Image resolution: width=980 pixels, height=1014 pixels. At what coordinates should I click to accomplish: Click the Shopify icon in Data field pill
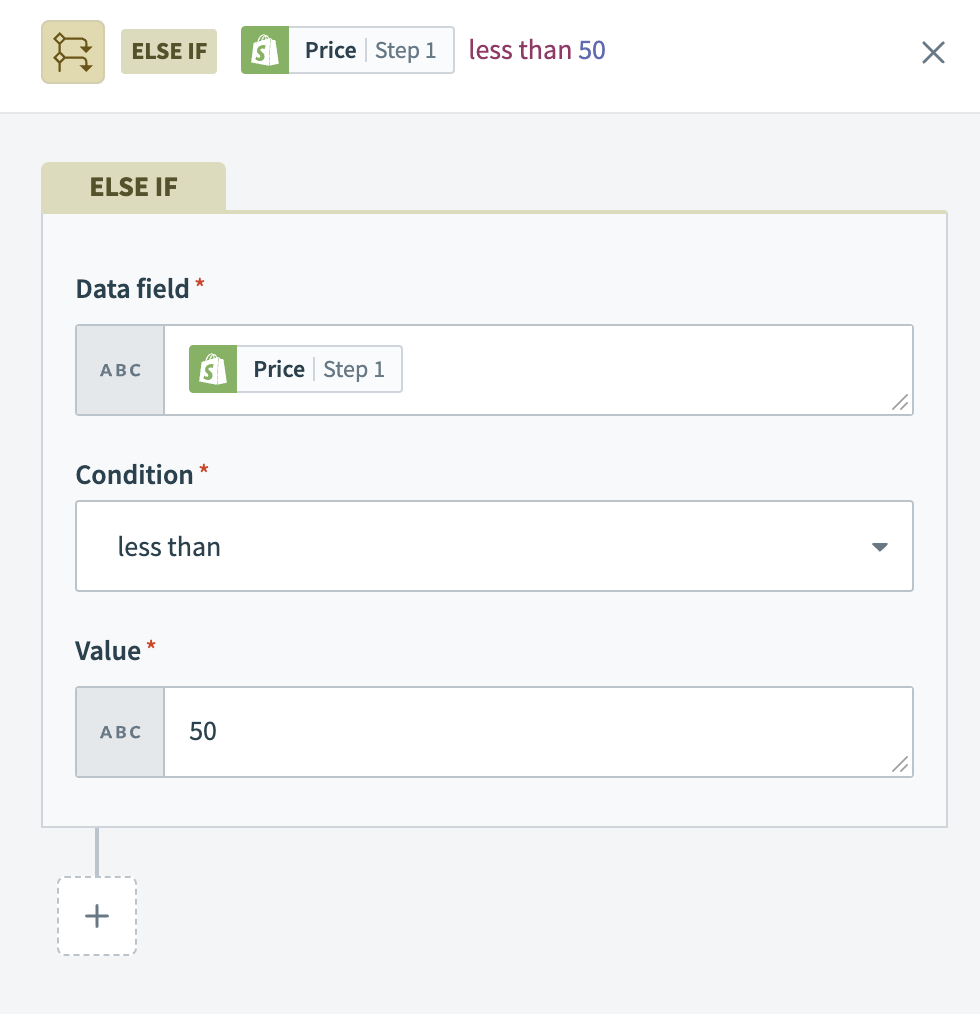tap(213, 370)
